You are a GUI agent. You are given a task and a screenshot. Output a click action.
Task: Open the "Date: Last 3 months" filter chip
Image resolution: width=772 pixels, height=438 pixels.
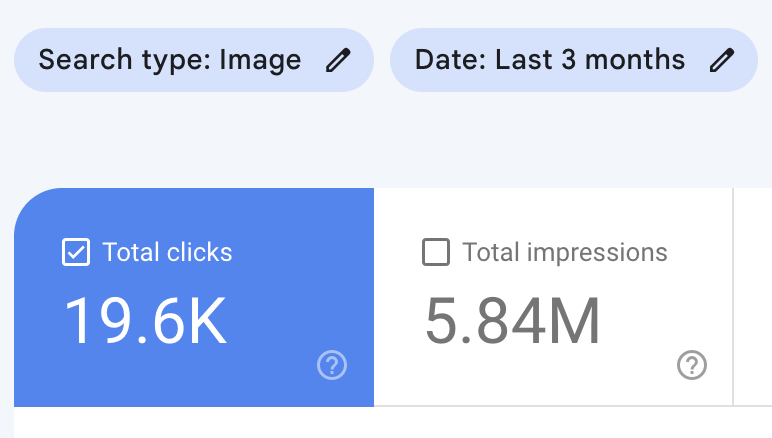(550, 60)
